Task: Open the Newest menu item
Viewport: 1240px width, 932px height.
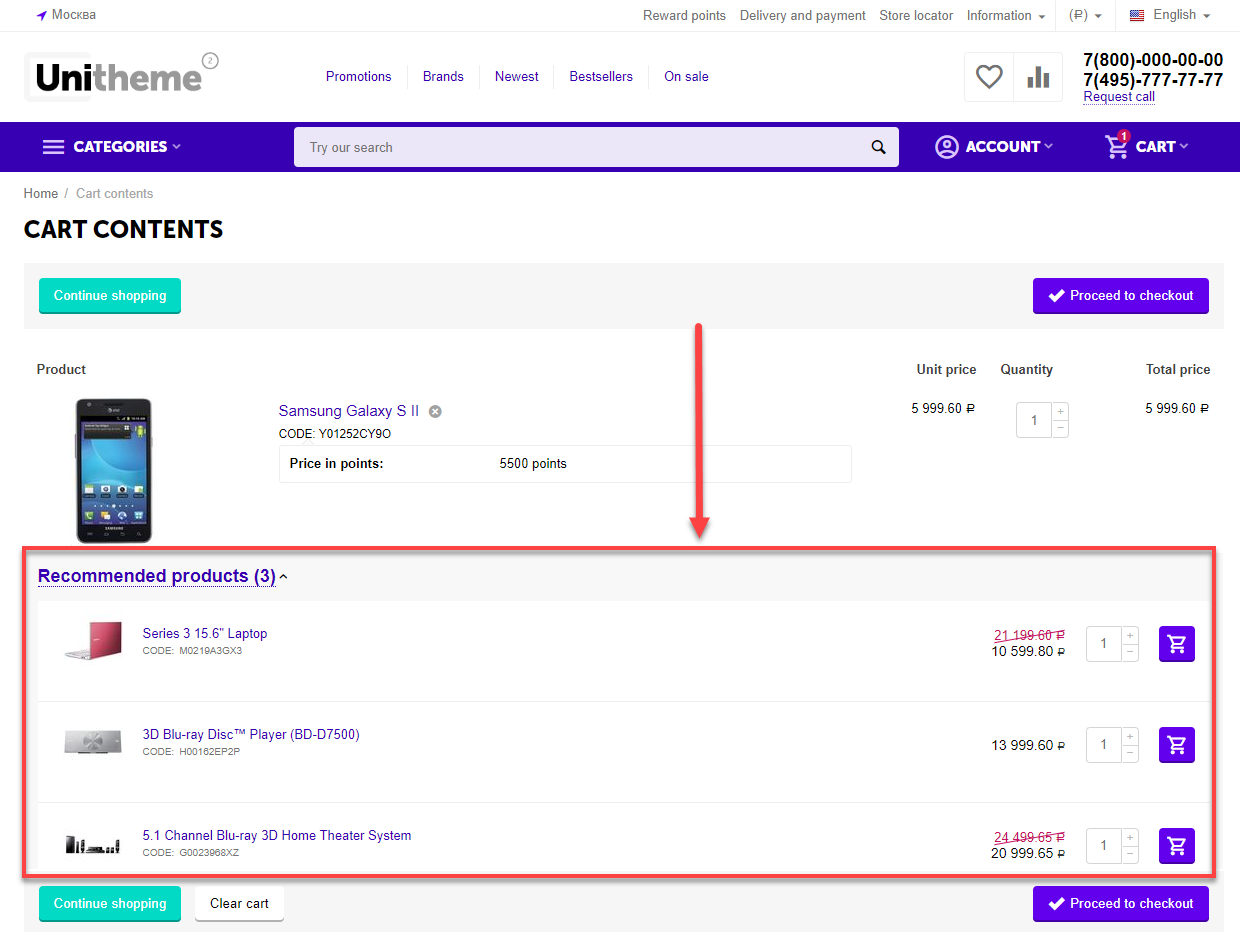Action: (517, 76)
